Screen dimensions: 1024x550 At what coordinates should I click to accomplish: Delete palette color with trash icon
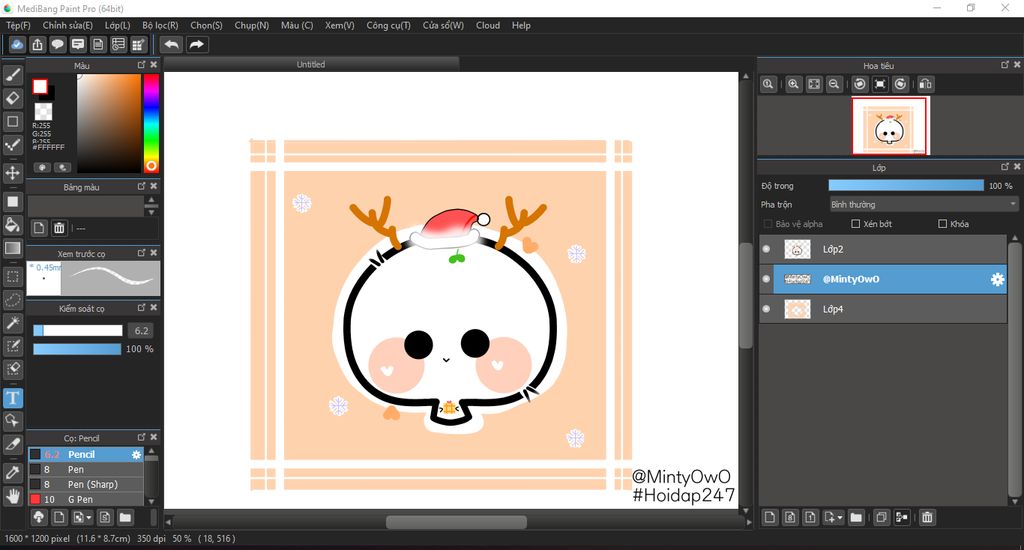59,228
